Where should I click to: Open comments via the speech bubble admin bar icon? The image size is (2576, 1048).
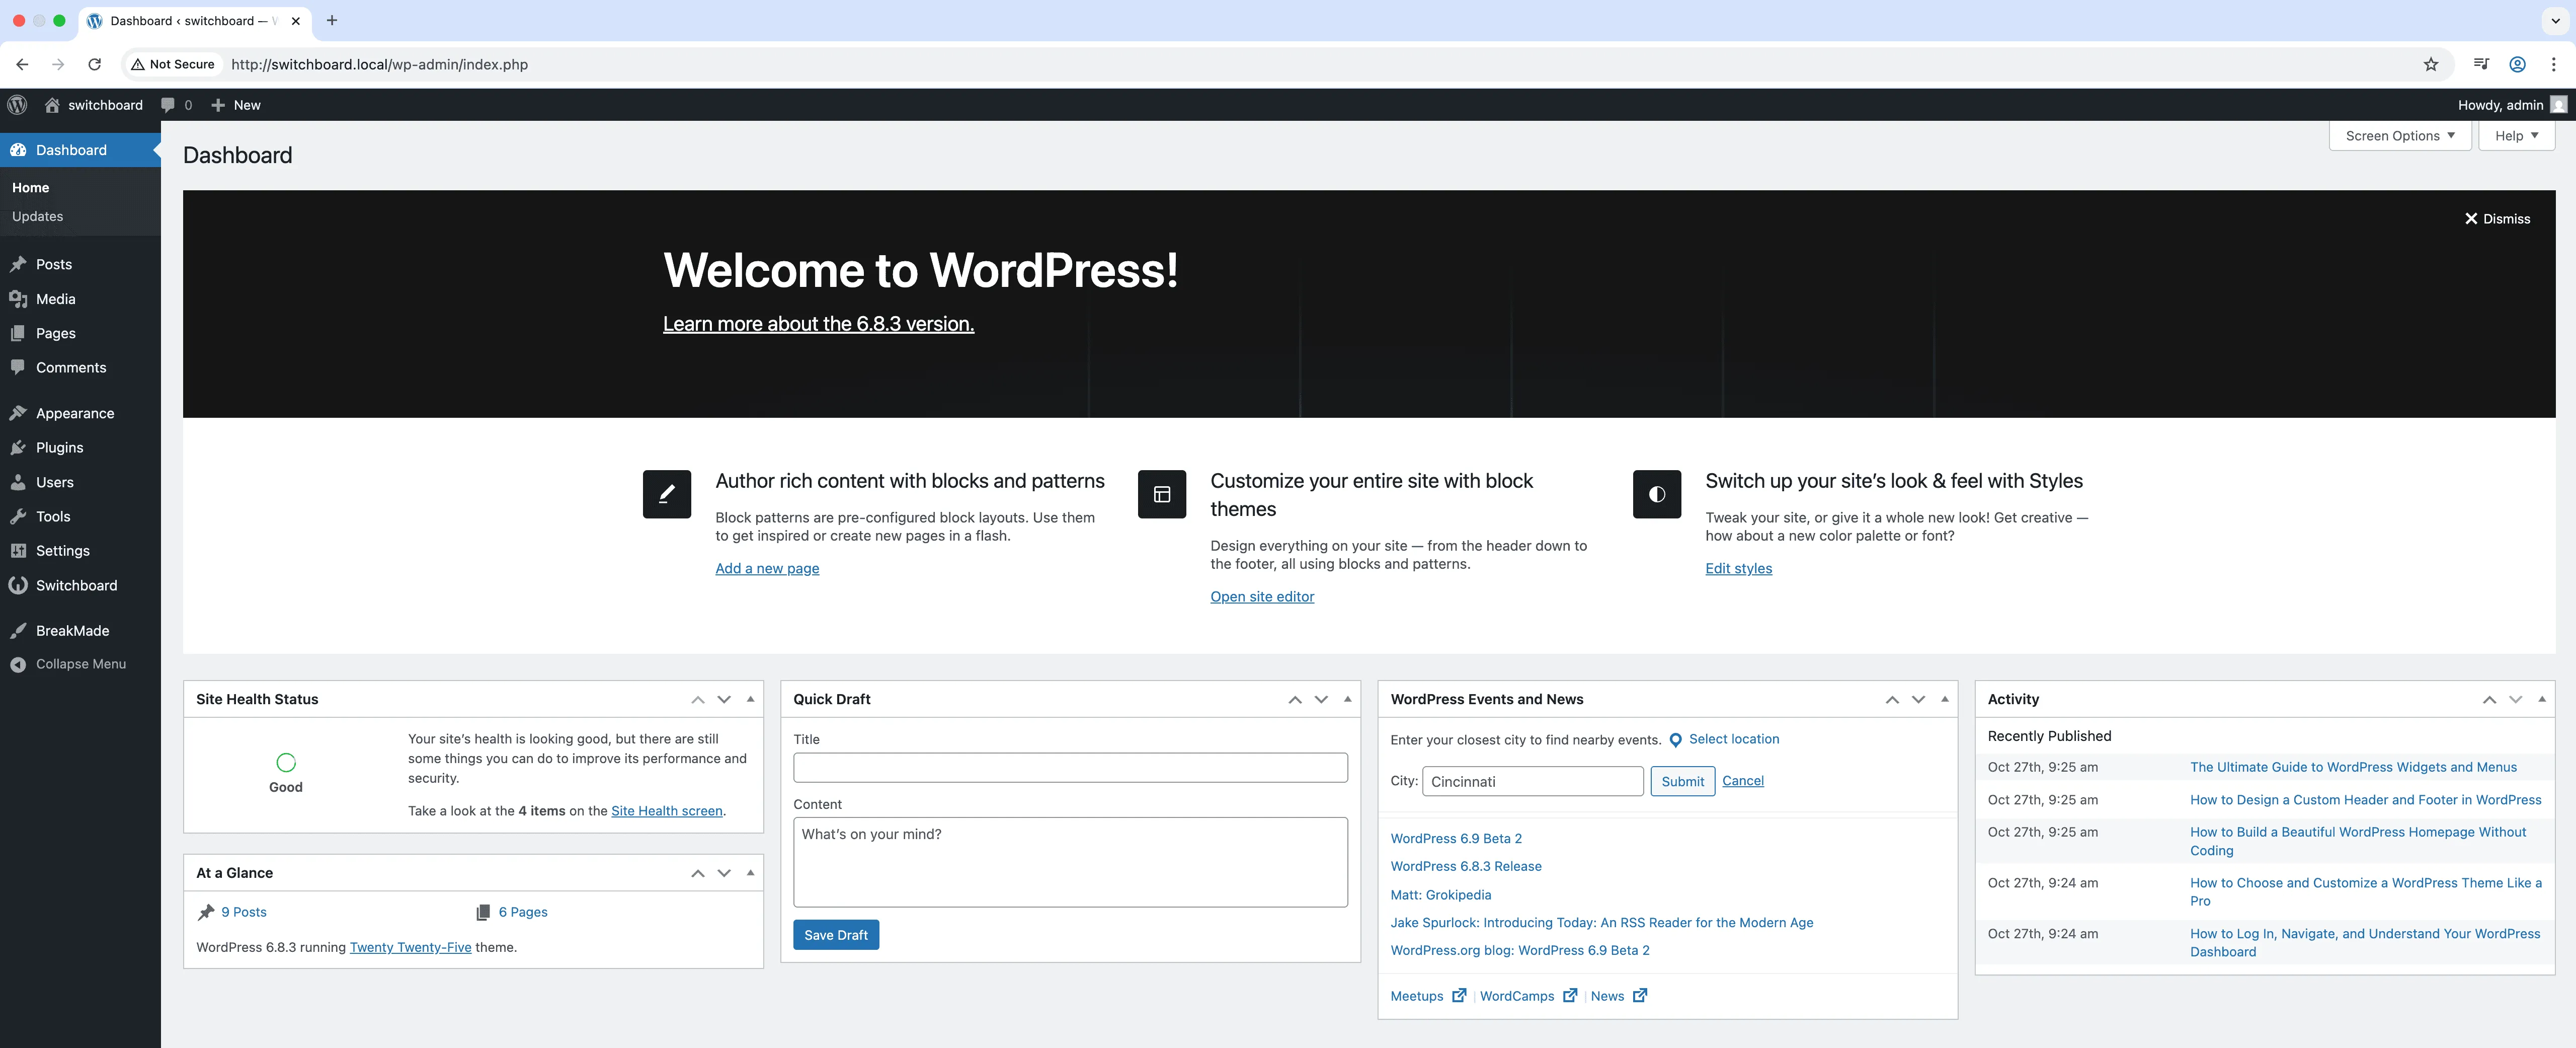(168, 104)
